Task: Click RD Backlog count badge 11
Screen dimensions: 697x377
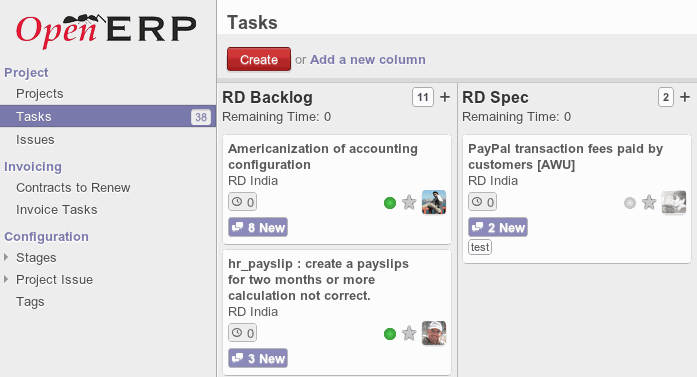Action: [x=423, y=97]
